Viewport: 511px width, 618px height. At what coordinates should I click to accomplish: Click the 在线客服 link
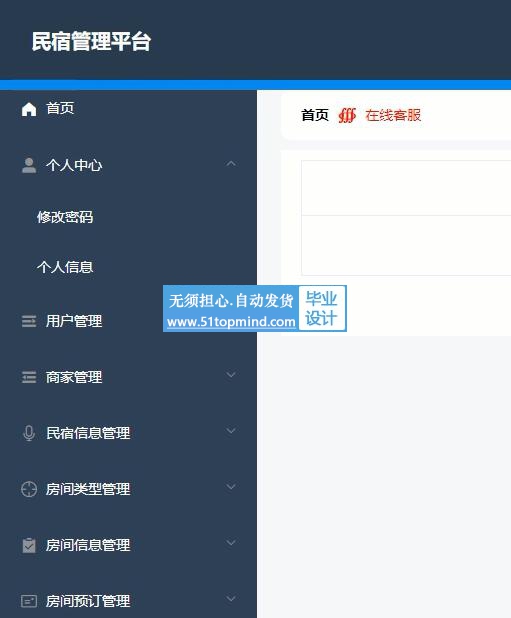pos(393,115)
